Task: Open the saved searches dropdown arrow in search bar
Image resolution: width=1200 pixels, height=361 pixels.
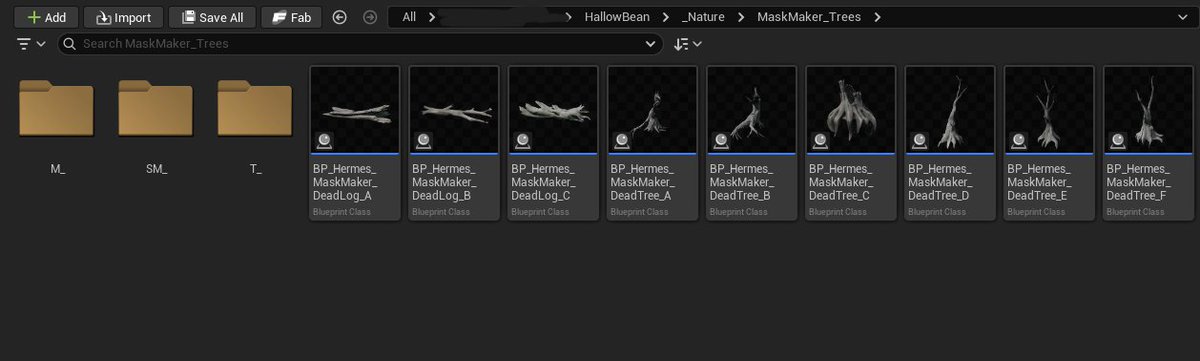Action: 651,44
